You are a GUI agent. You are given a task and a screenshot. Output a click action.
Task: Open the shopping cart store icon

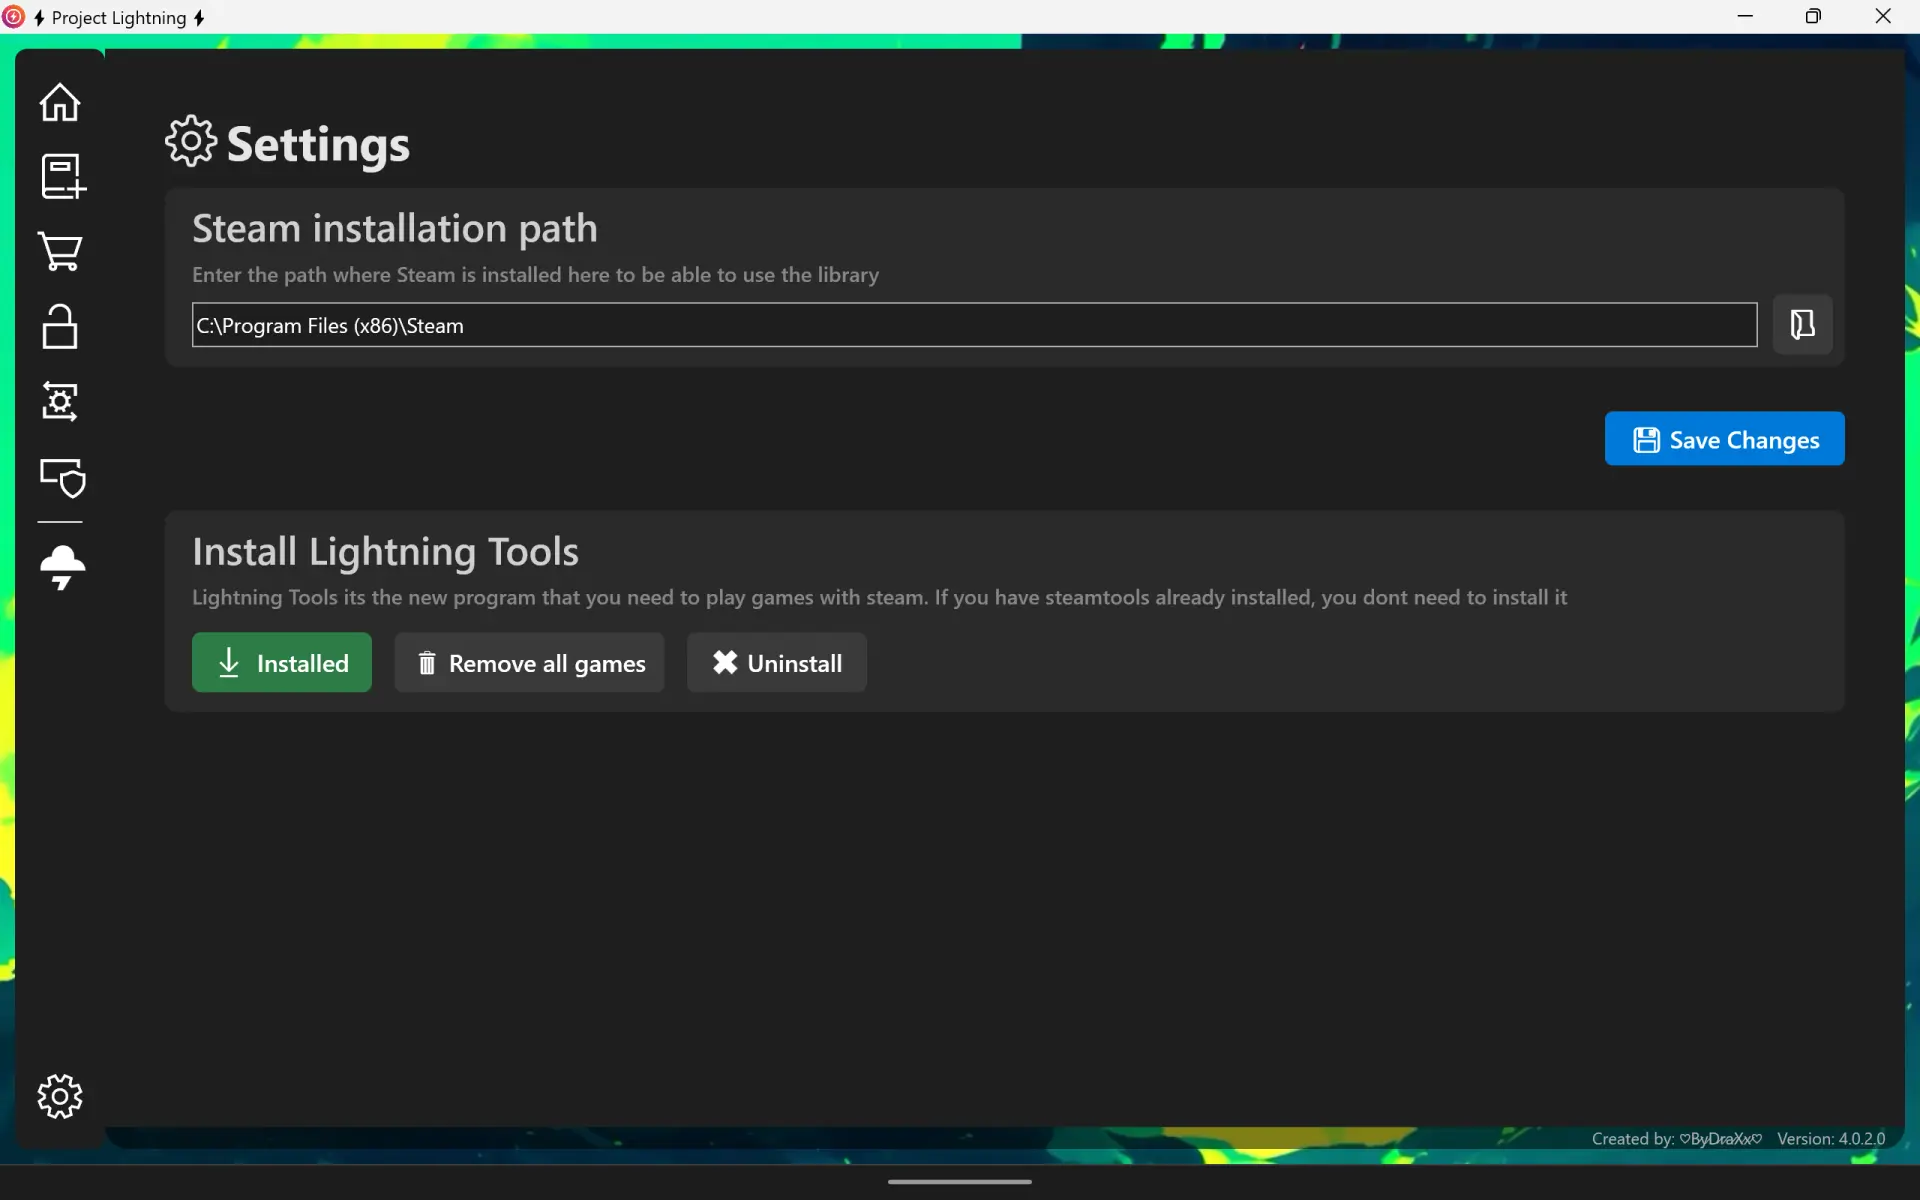coord(60,251)
